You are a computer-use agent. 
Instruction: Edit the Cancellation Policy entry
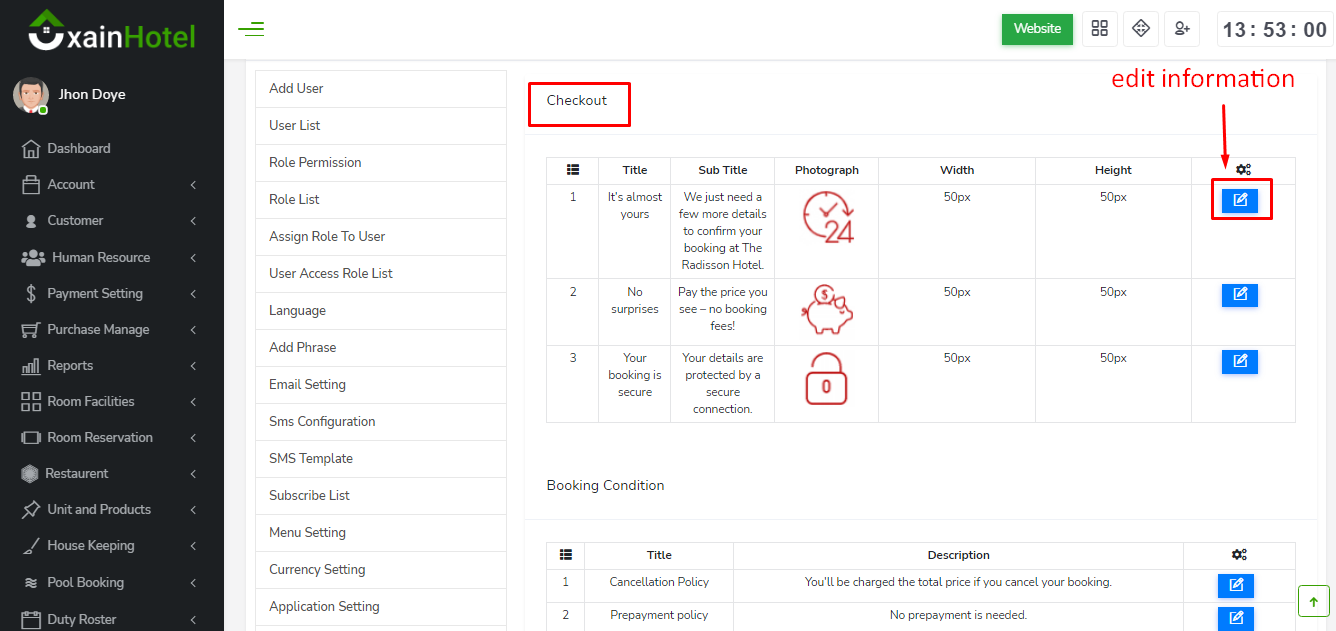[x=1236, y=585]
